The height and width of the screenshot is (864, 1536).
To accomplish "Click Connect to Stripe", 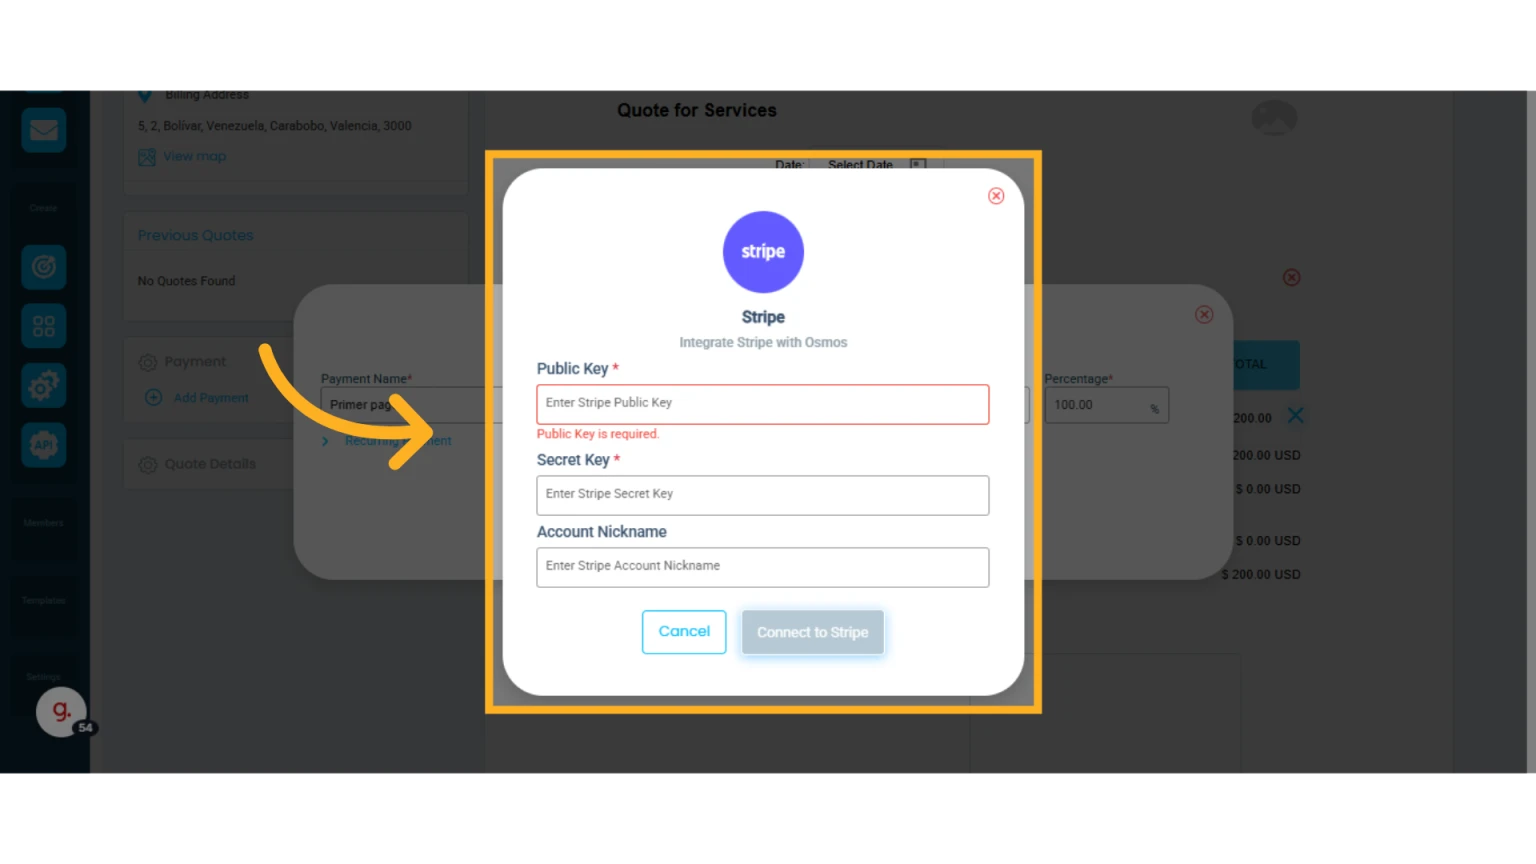I will click(813, 632).
